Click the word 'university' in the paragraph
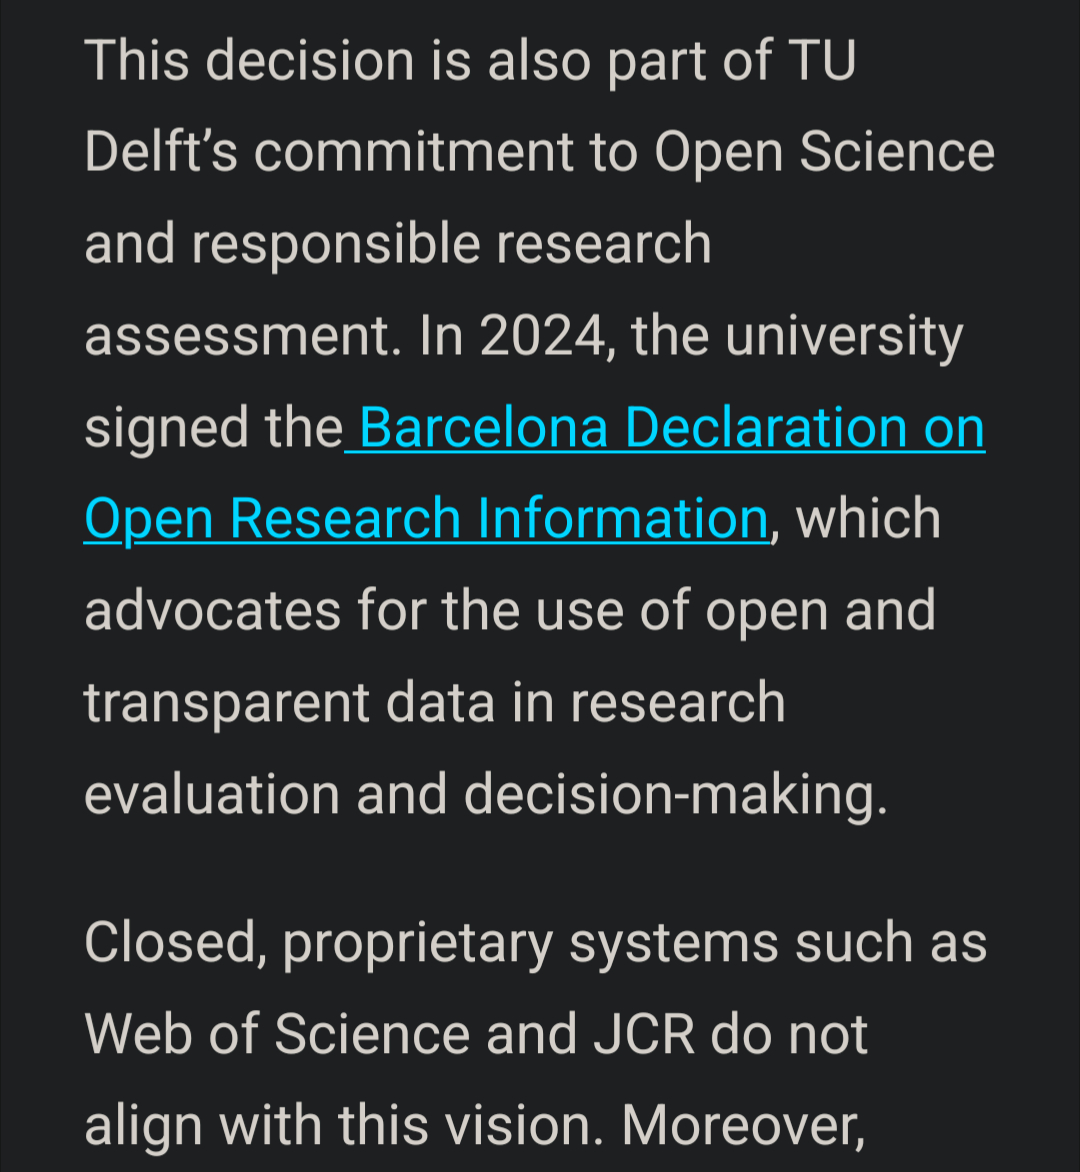 click(x=844, y=336)
